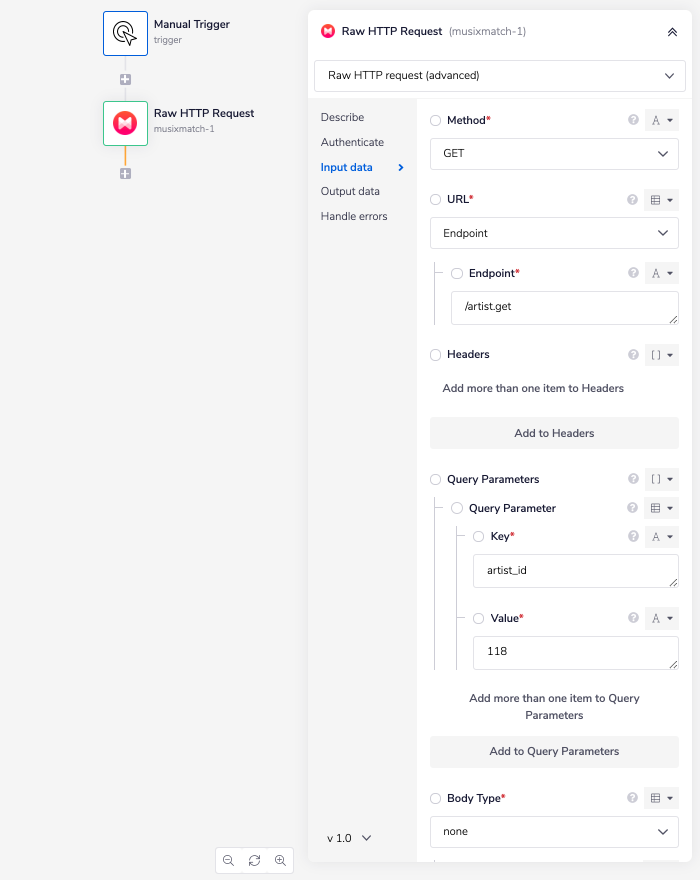Open the Body Type none dropdown
Image resolution: width=700 pixels, height=880 pixels.
pos(554,831)
